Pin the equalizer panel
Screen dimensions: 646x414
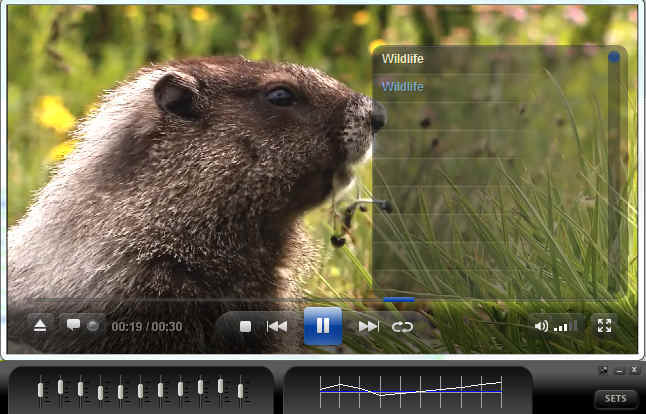(x=603, y=370)
